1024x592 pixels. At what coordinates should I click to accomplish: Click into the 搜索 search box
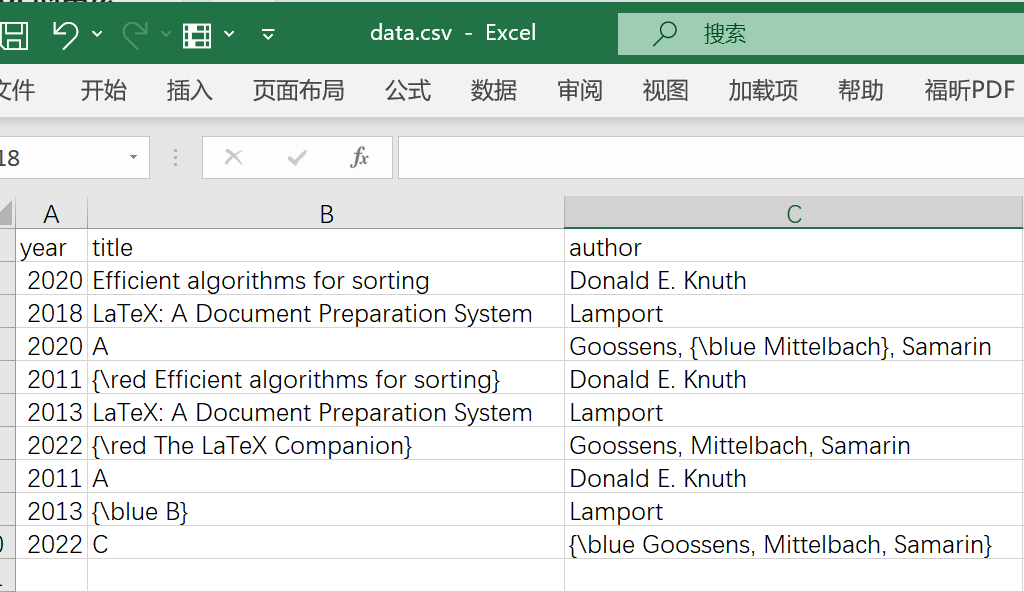click(x=820, y=34)
